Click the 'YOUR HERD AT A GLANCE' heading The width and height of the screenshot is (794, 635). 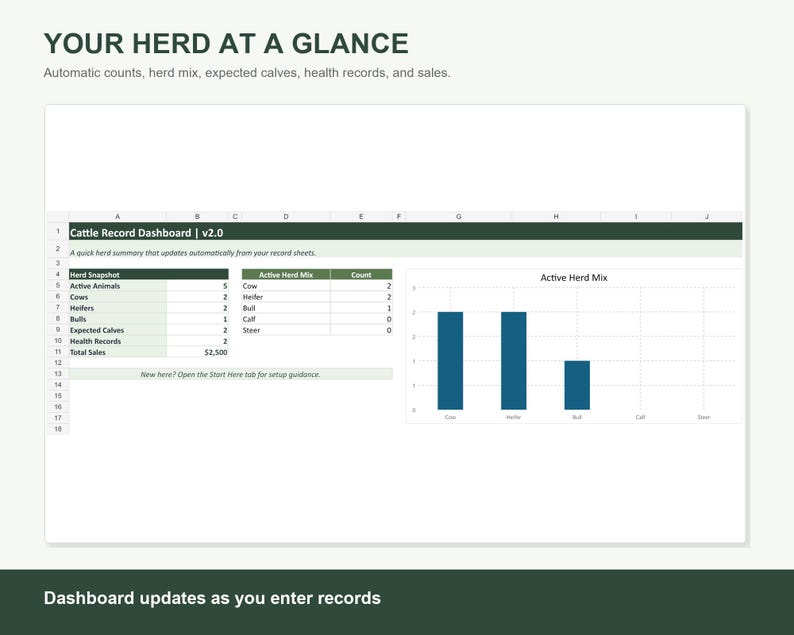(x=226, y=43)
